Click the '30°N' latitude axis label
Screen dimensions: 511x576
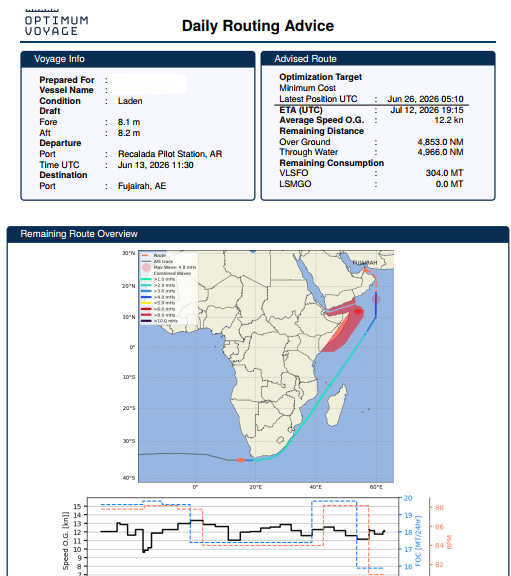click(x=129, y=253)
